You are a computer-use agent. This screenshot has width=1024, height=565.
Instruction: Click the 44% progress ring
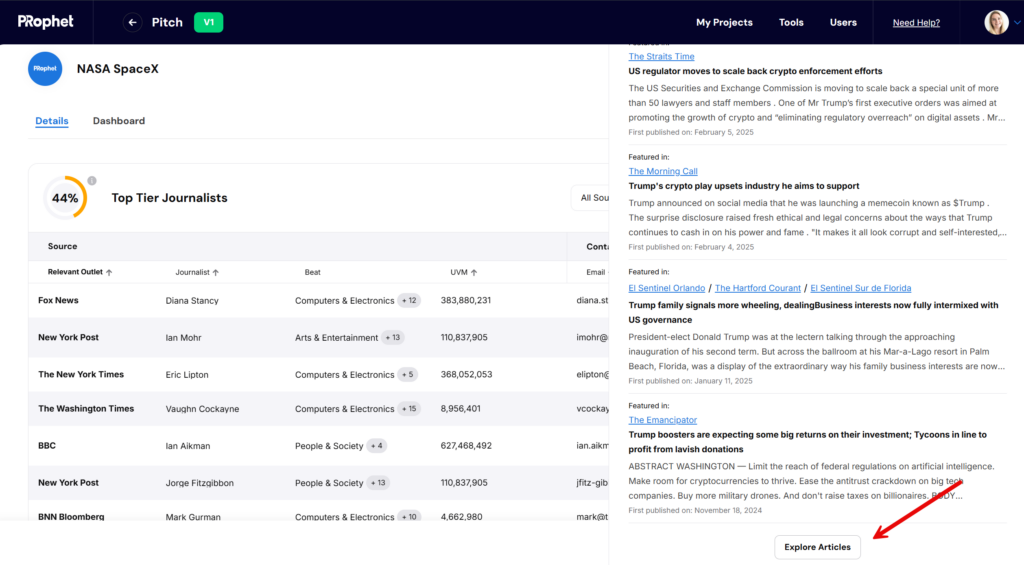pos(65,197)
